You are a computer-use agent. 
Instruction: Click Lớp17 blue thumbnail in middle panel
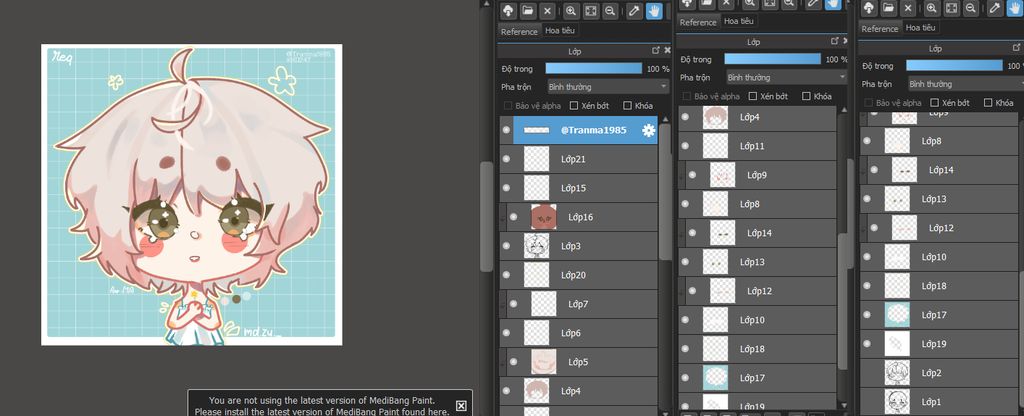(x=715, y=377)
